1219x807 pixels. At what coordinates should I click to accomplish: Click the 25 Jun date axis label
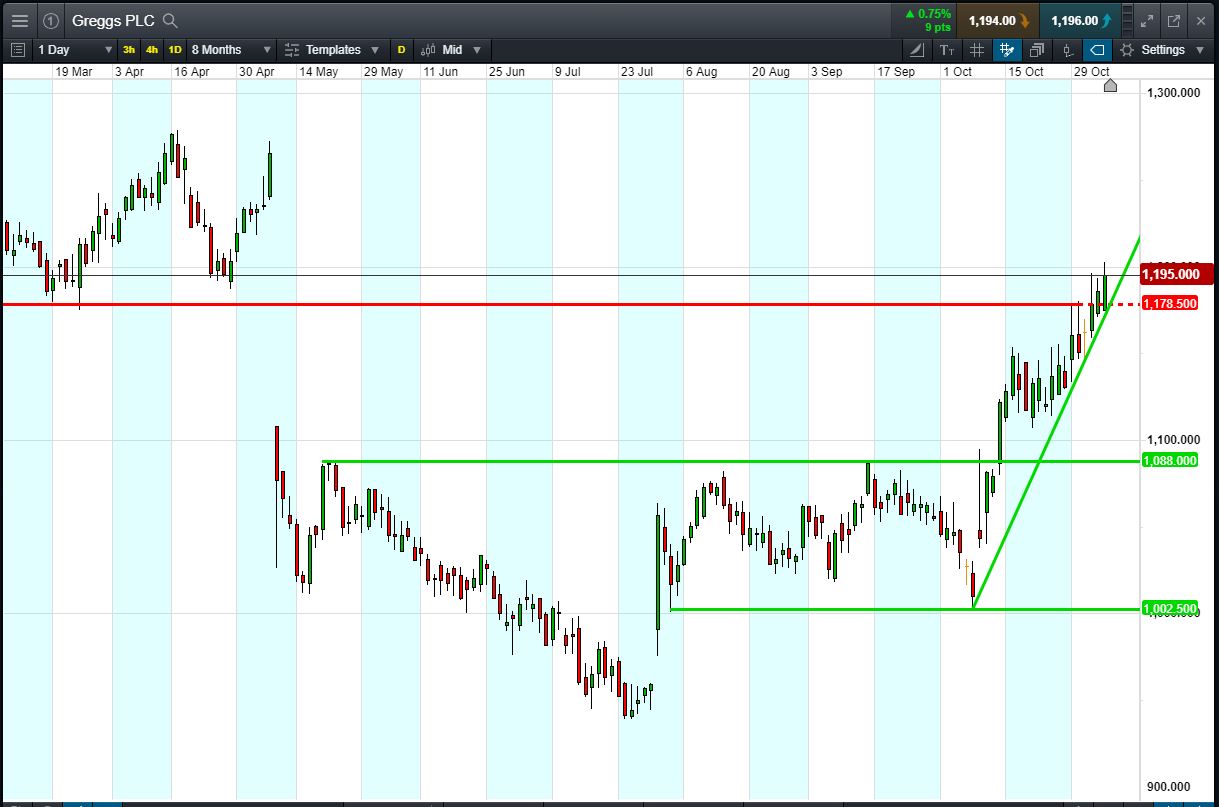point(507,72)
